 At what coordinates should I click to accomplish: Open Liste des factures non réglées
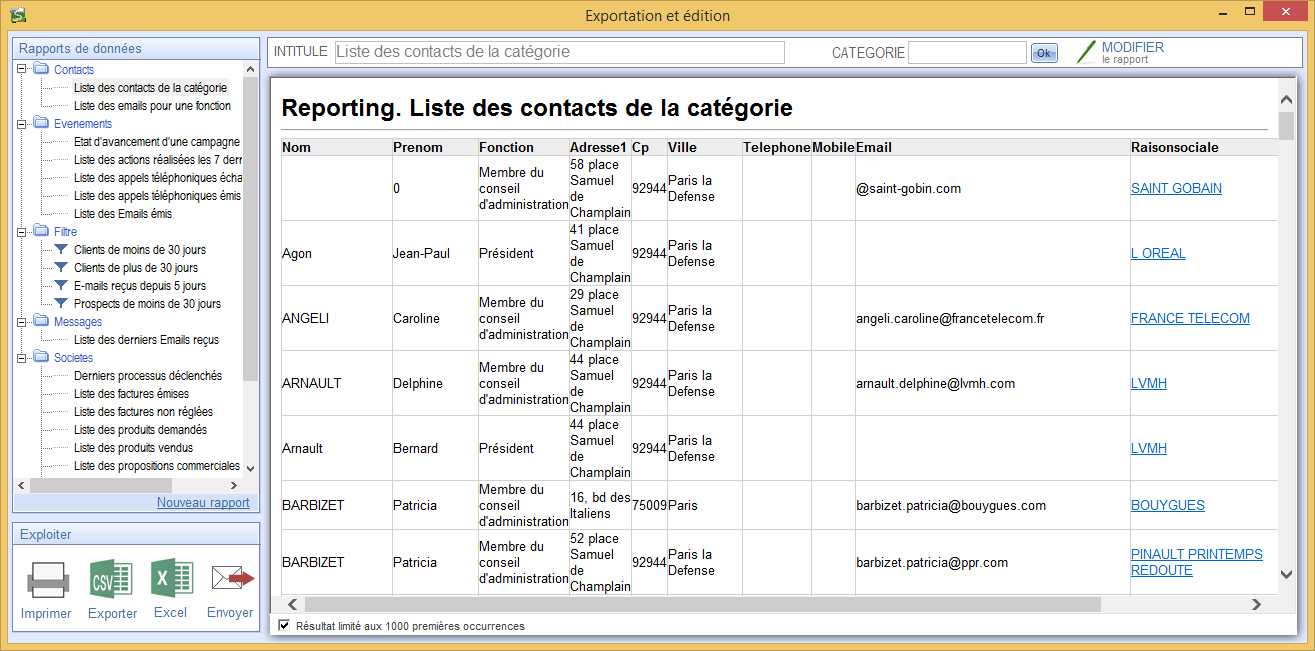(143, 412)
